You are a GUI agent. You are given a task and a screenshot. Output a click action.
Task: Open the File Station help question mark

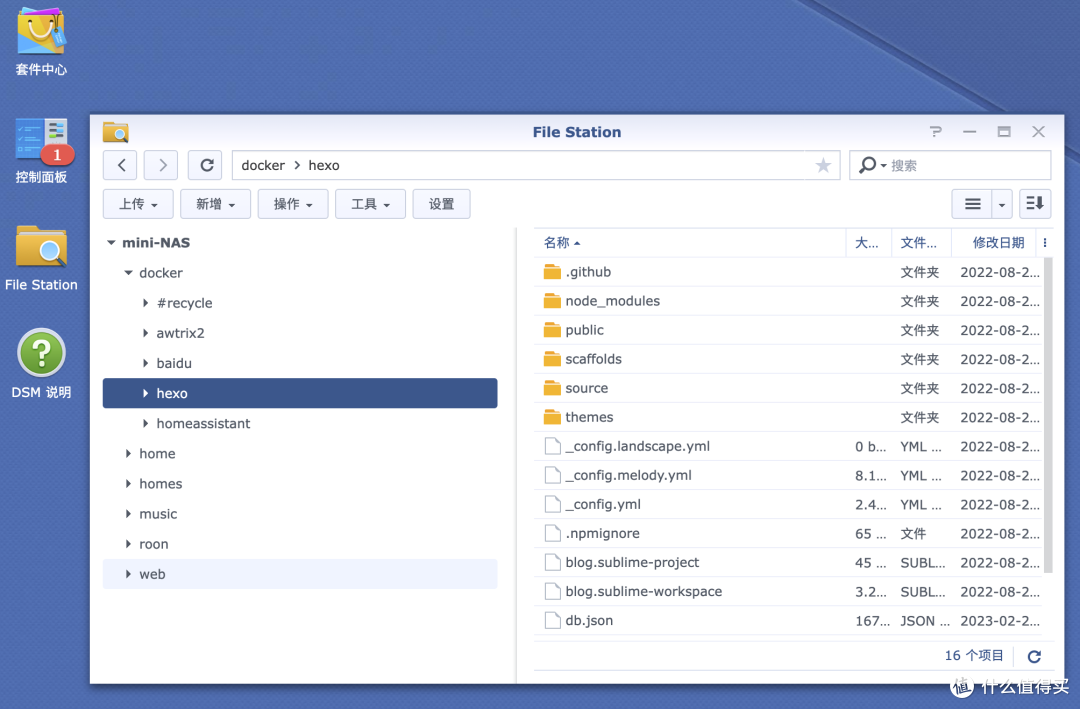935,132
